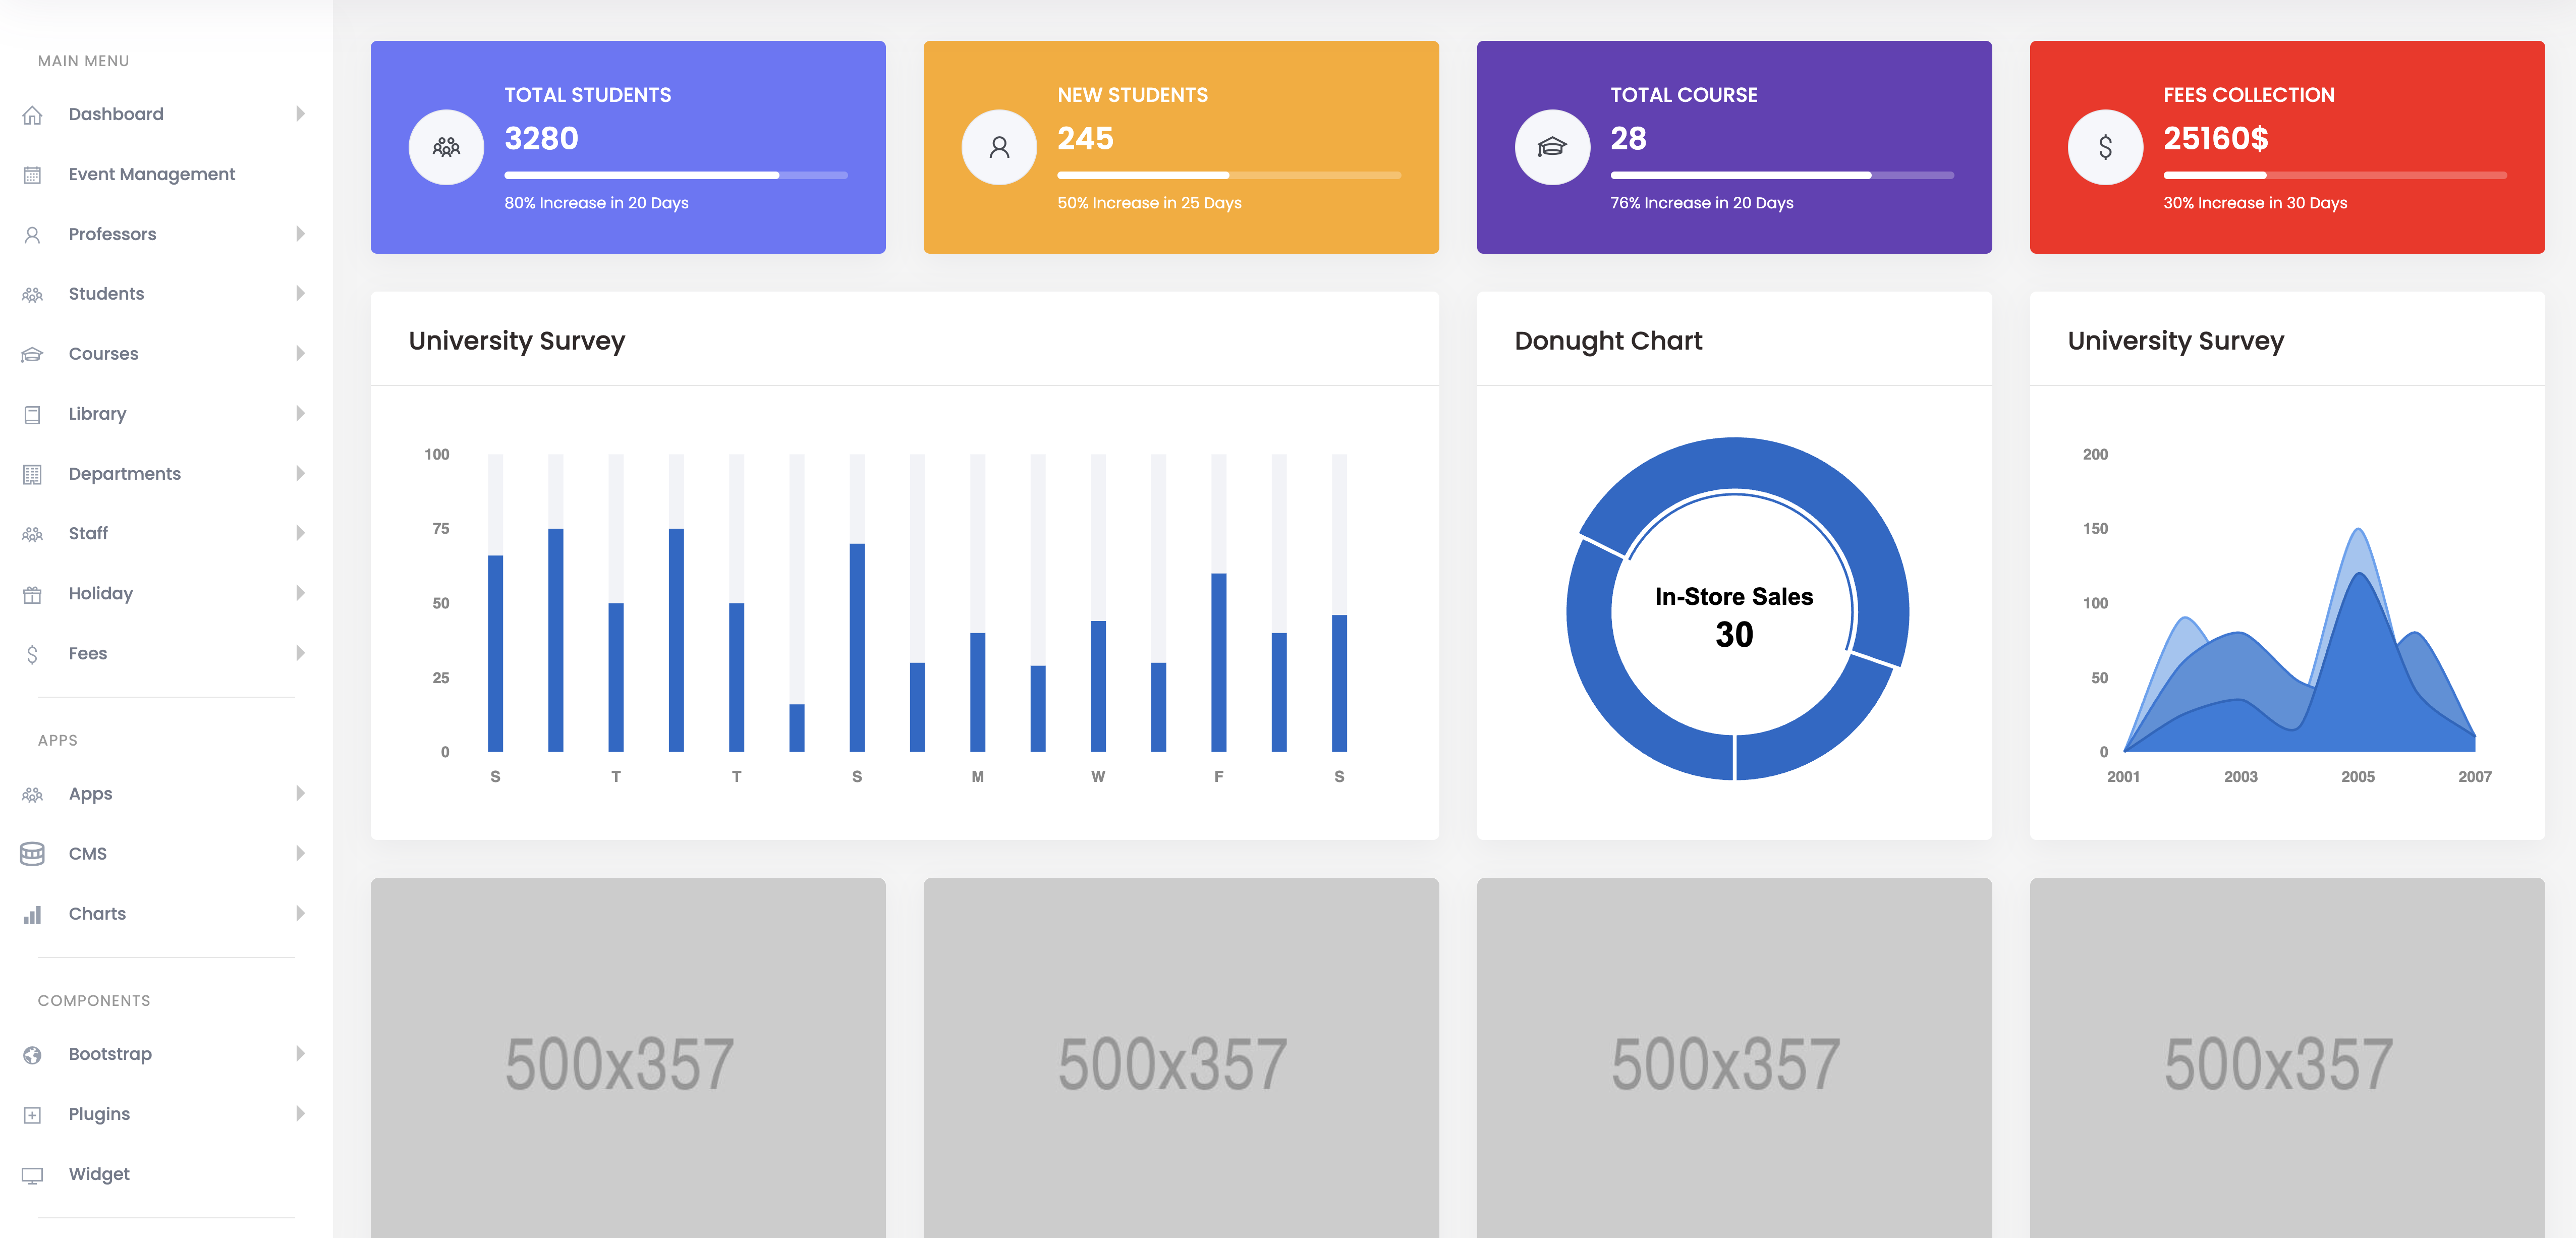Viewport: 2576px width, 1238px height.
Task: Expand the Professors submenu arrow
Action: point(300,234)
